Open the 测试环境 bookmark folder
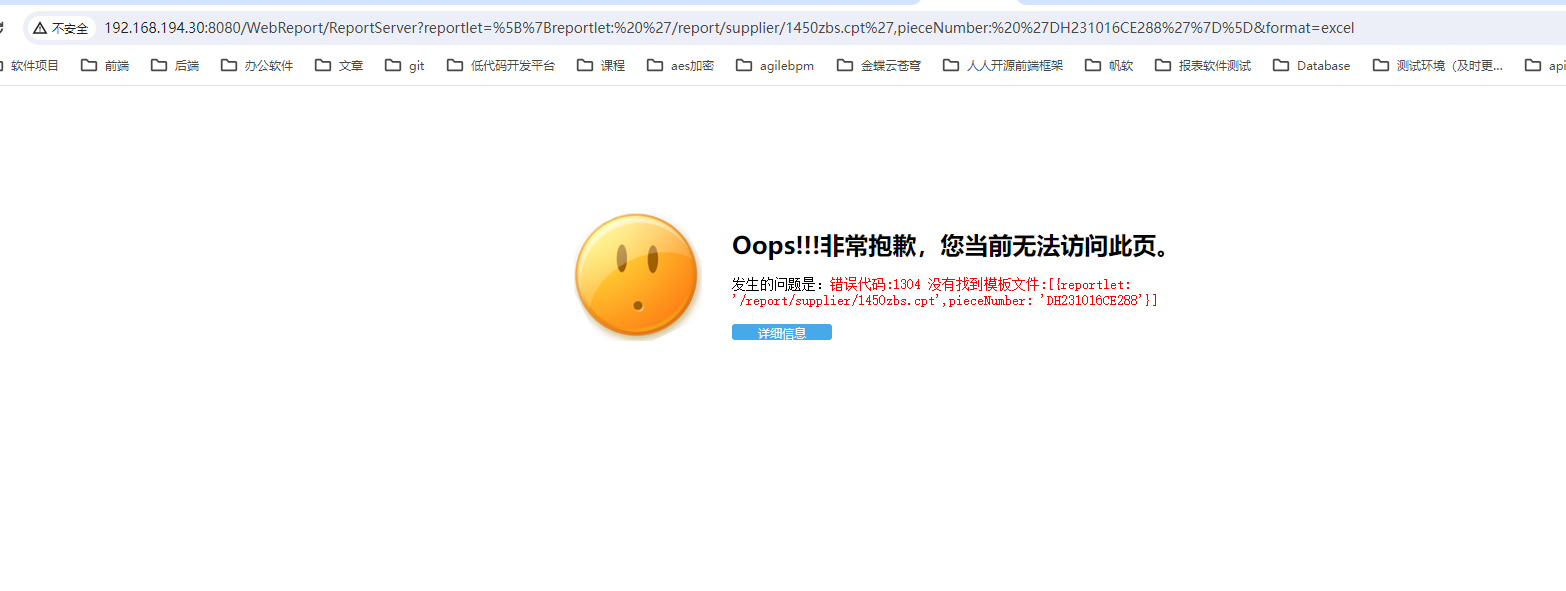 tap(1438, 66)
